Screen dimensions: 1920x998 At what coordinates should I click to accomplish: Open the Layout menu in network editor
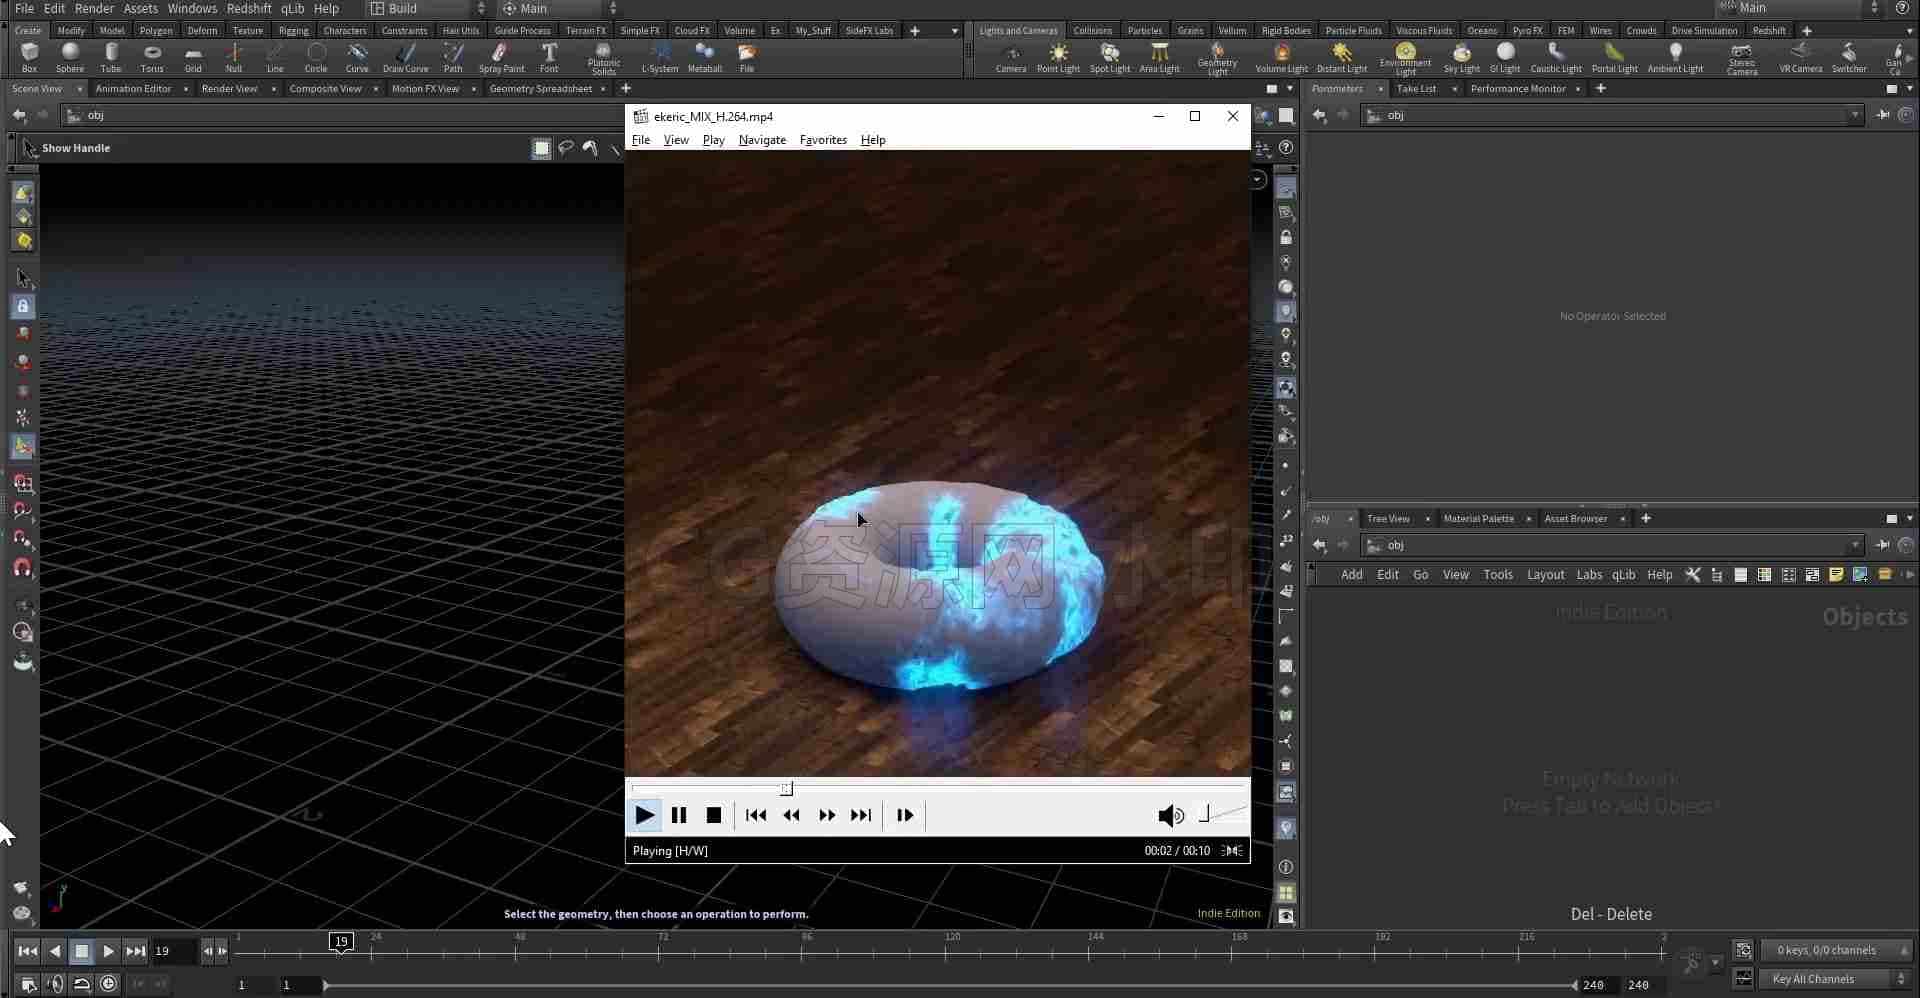(x=1545, y=575)
